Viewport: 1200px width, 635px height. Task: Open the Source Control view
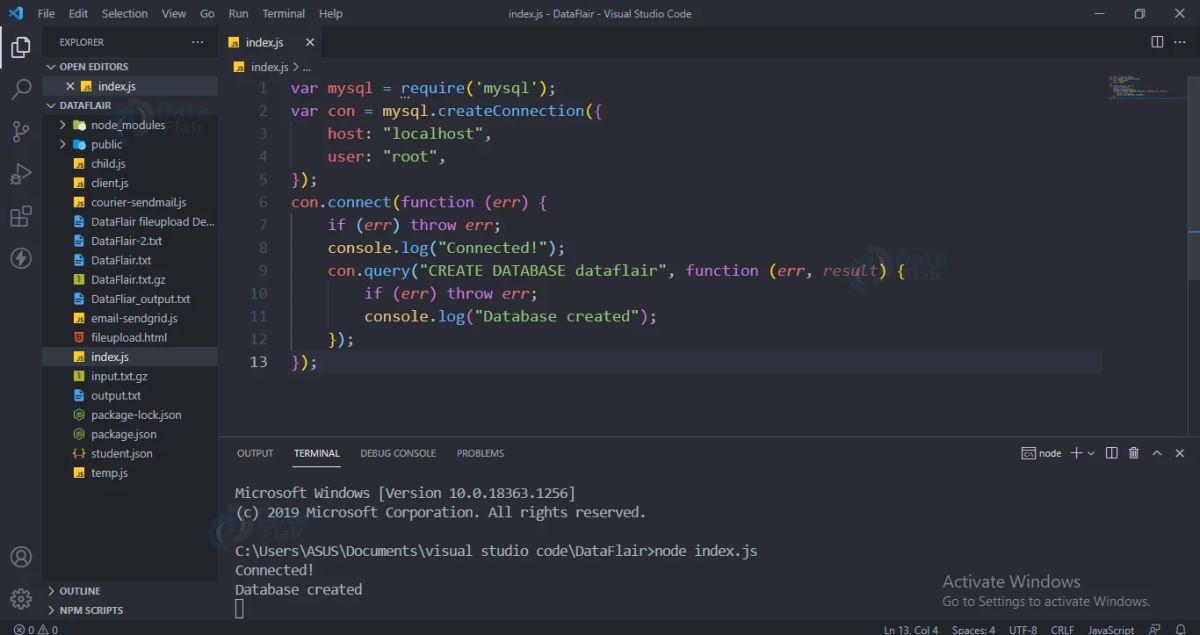pos(21,131)
